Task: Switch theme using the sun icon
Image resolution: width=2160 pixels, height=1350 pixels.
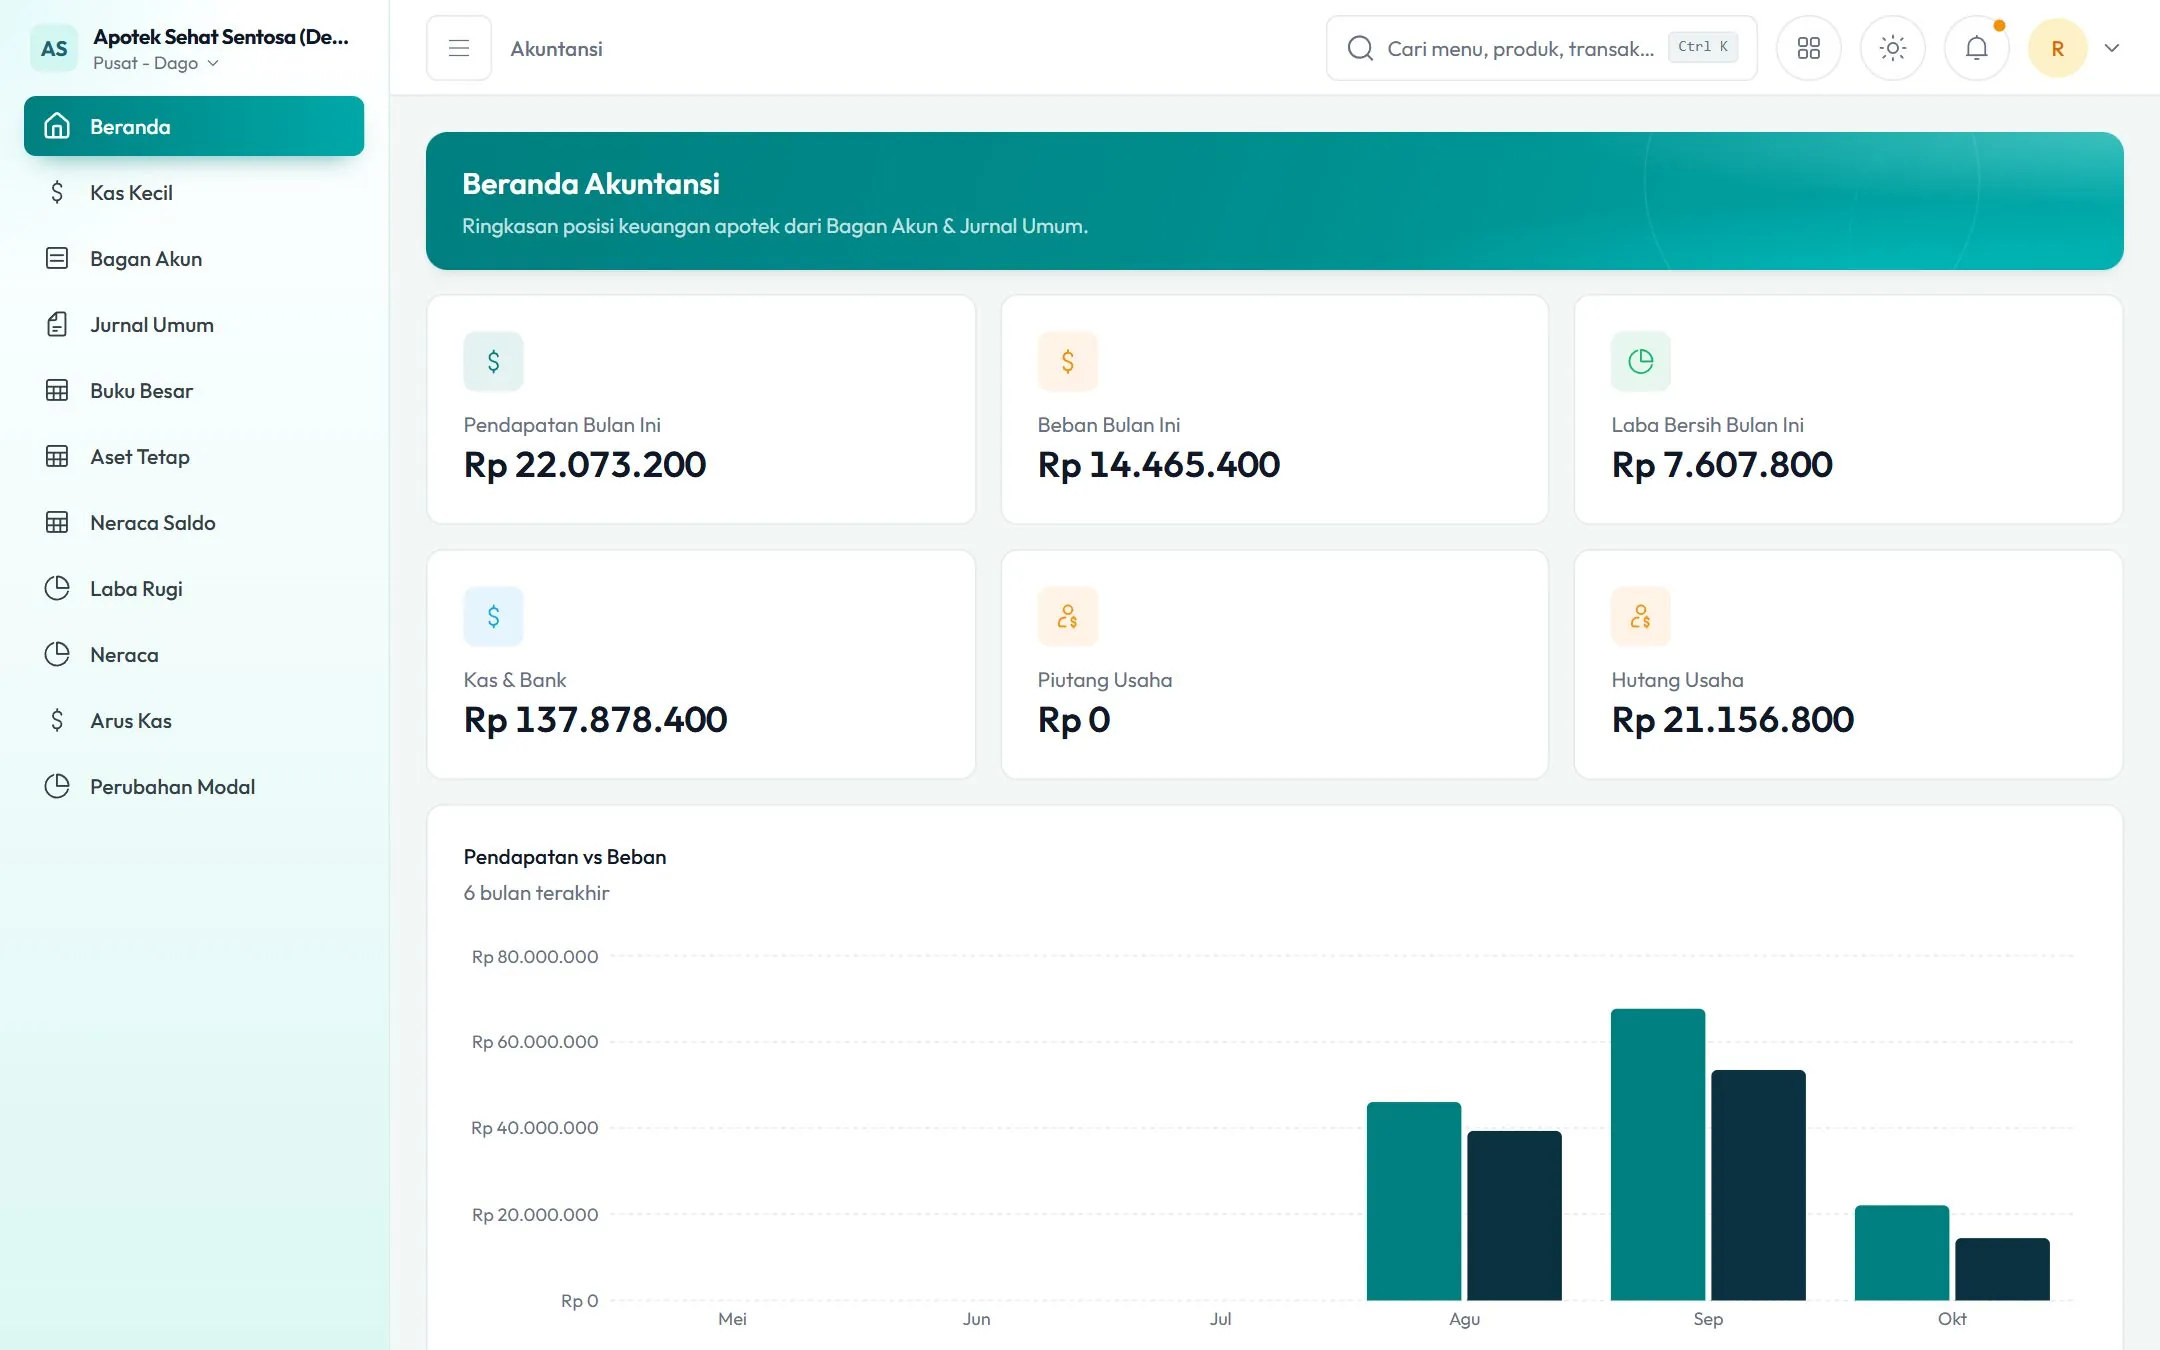Action: pyautogui.click(x=1893, y=48)
